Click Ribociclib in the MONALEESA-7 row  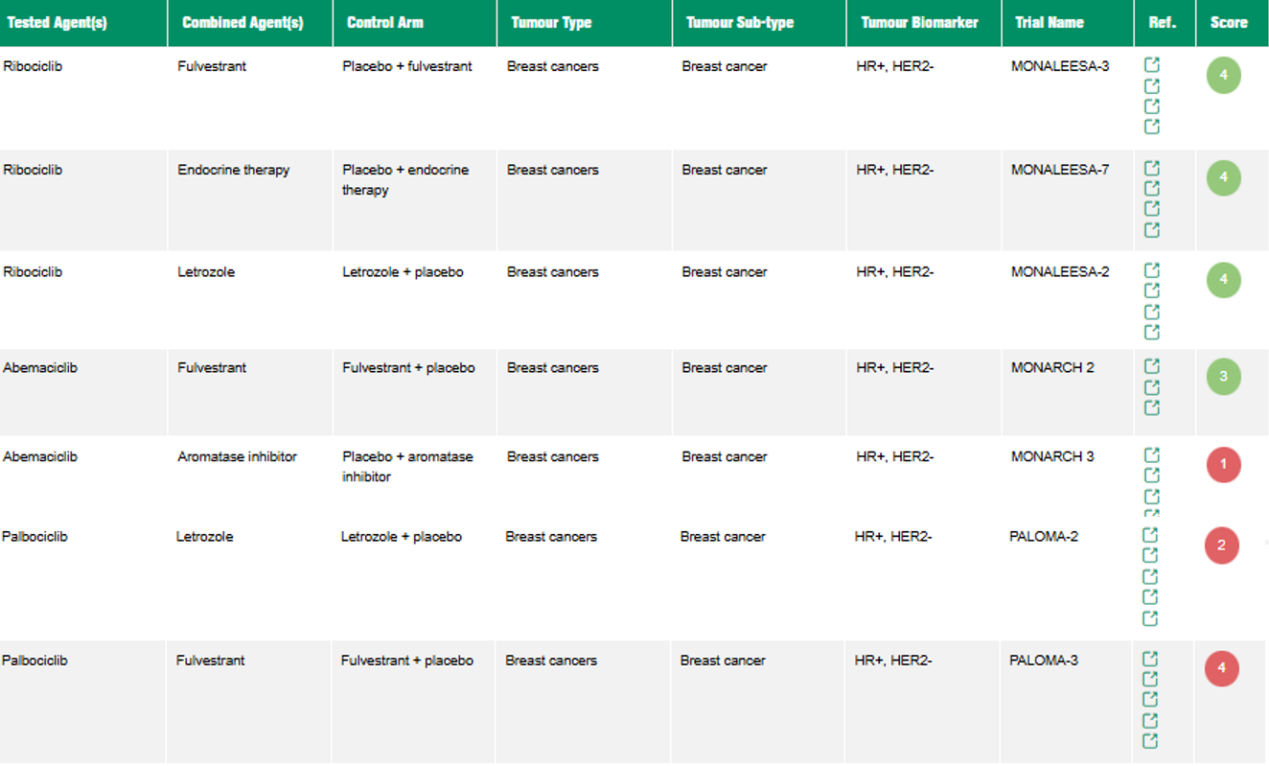tap(33, 170)
